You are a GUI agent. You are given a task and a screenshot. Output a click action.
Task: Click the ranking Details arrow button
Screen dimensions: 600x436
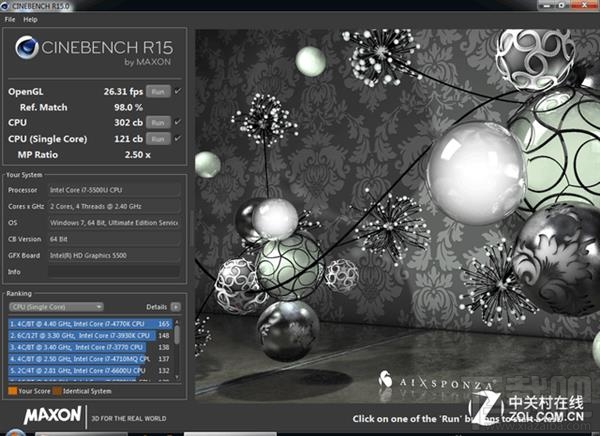coord(176,307)
